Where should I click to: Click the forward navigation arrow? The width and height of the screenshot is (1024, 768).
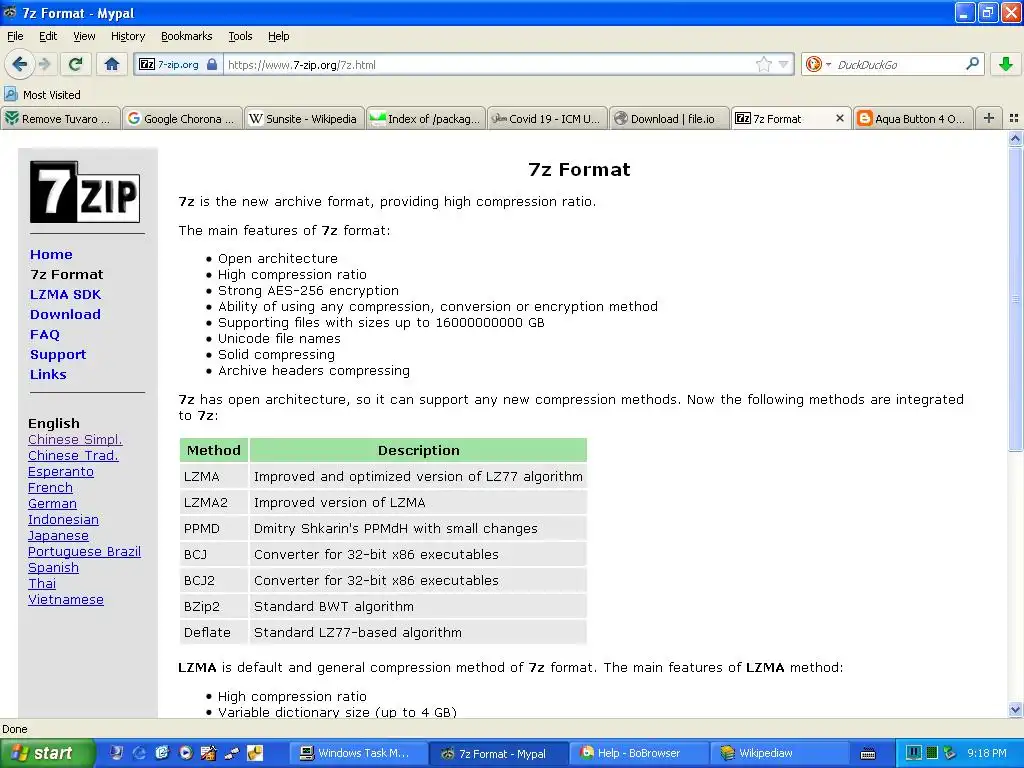45,64
